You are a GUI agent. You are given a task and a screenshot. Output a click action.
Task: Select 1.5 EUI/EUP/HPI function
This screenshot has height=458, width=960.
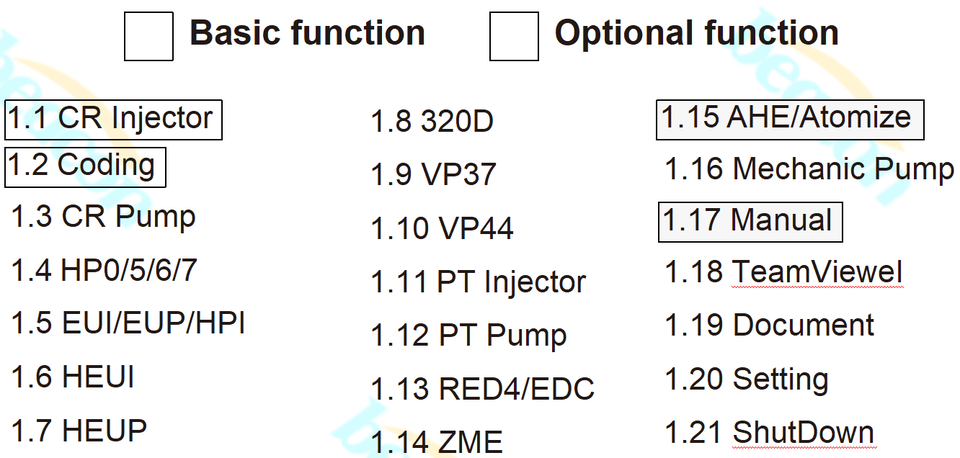pyautogui.click(x=128, y=324)
